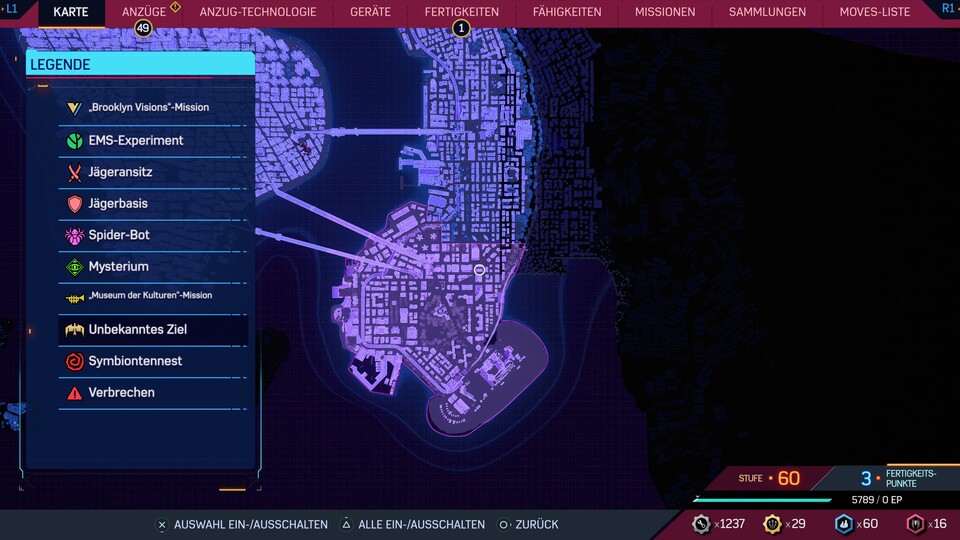Toggle Jägerbasis markers on the map
Image resolution: width=960 pixels, height=540 pixels.
coord(153,204)
